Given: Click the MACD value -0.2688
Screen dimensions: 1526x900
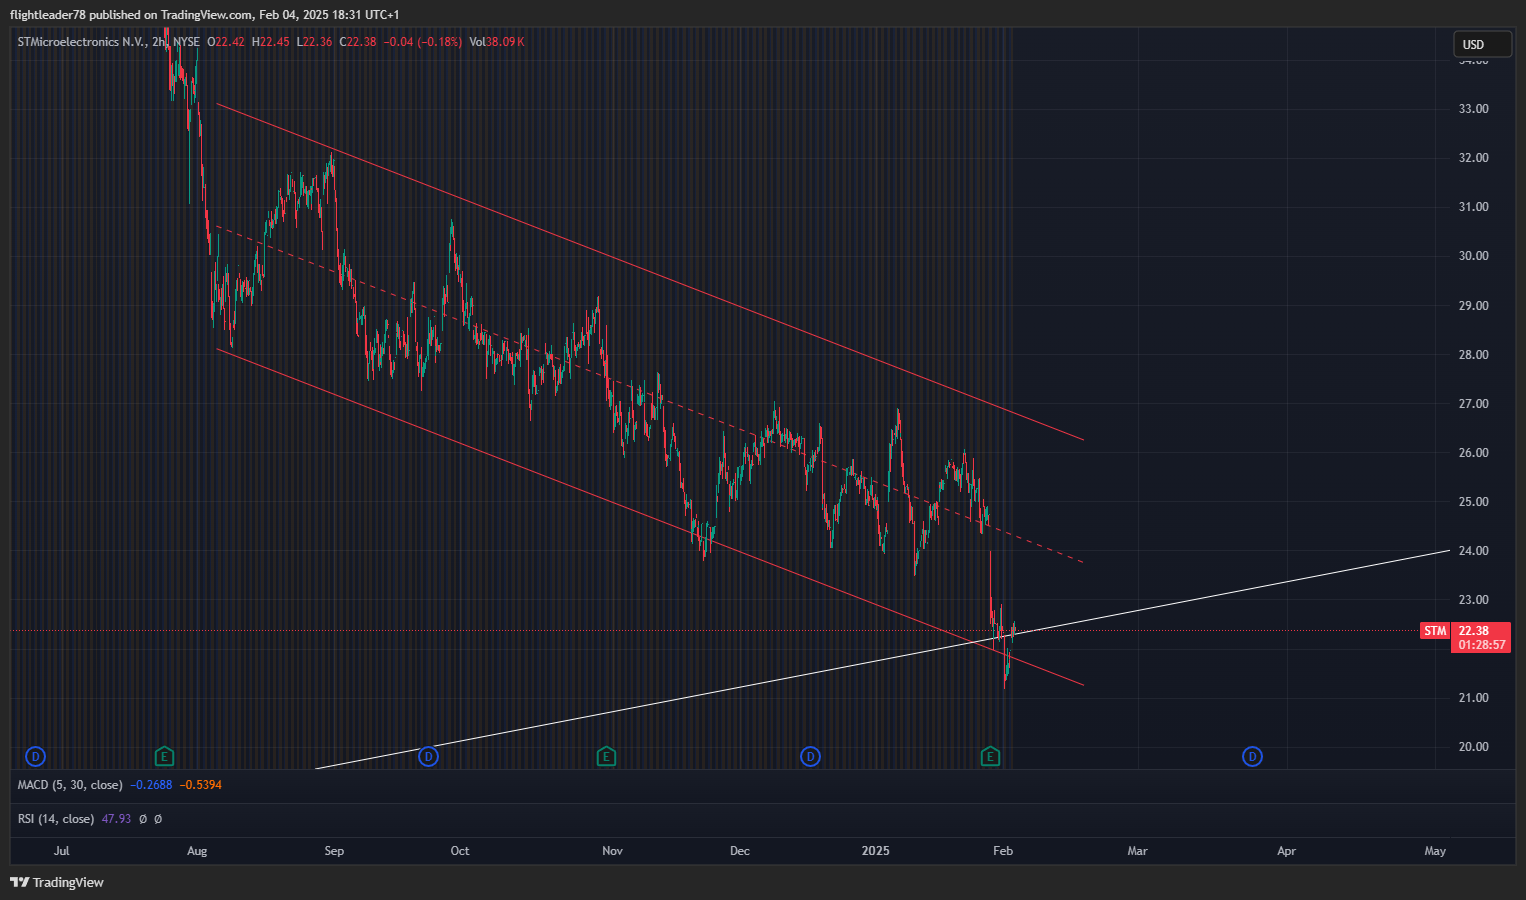Looking at the screenshot, I should coord(151,785).
